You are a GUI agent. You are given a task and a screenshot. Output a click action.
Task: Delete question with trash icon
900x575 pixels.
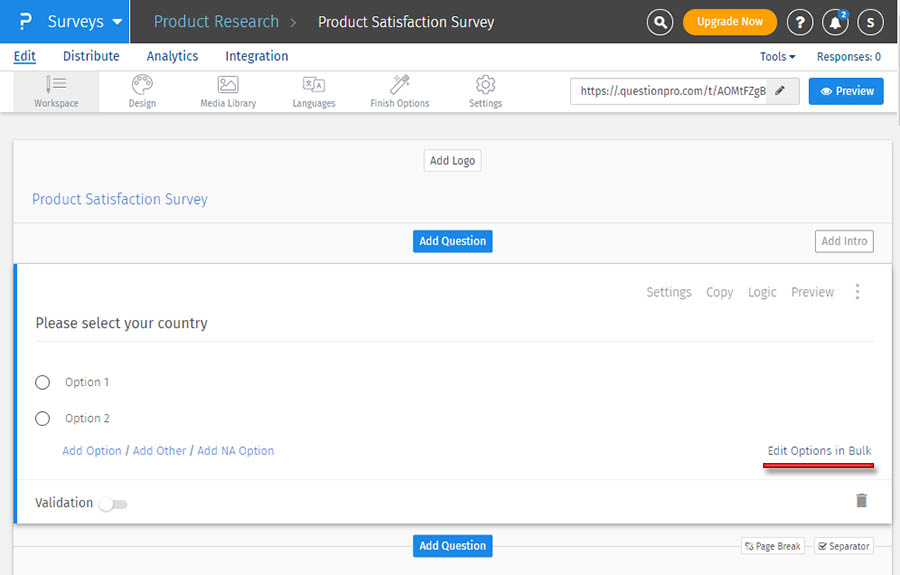pos(861,500)
